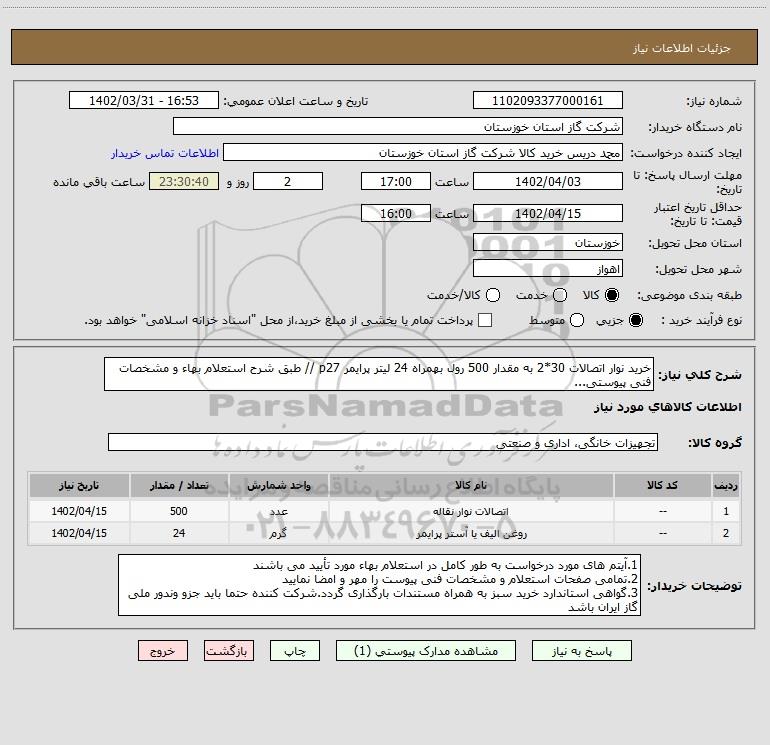Click the delivery city field اهواز

(548, 269)
